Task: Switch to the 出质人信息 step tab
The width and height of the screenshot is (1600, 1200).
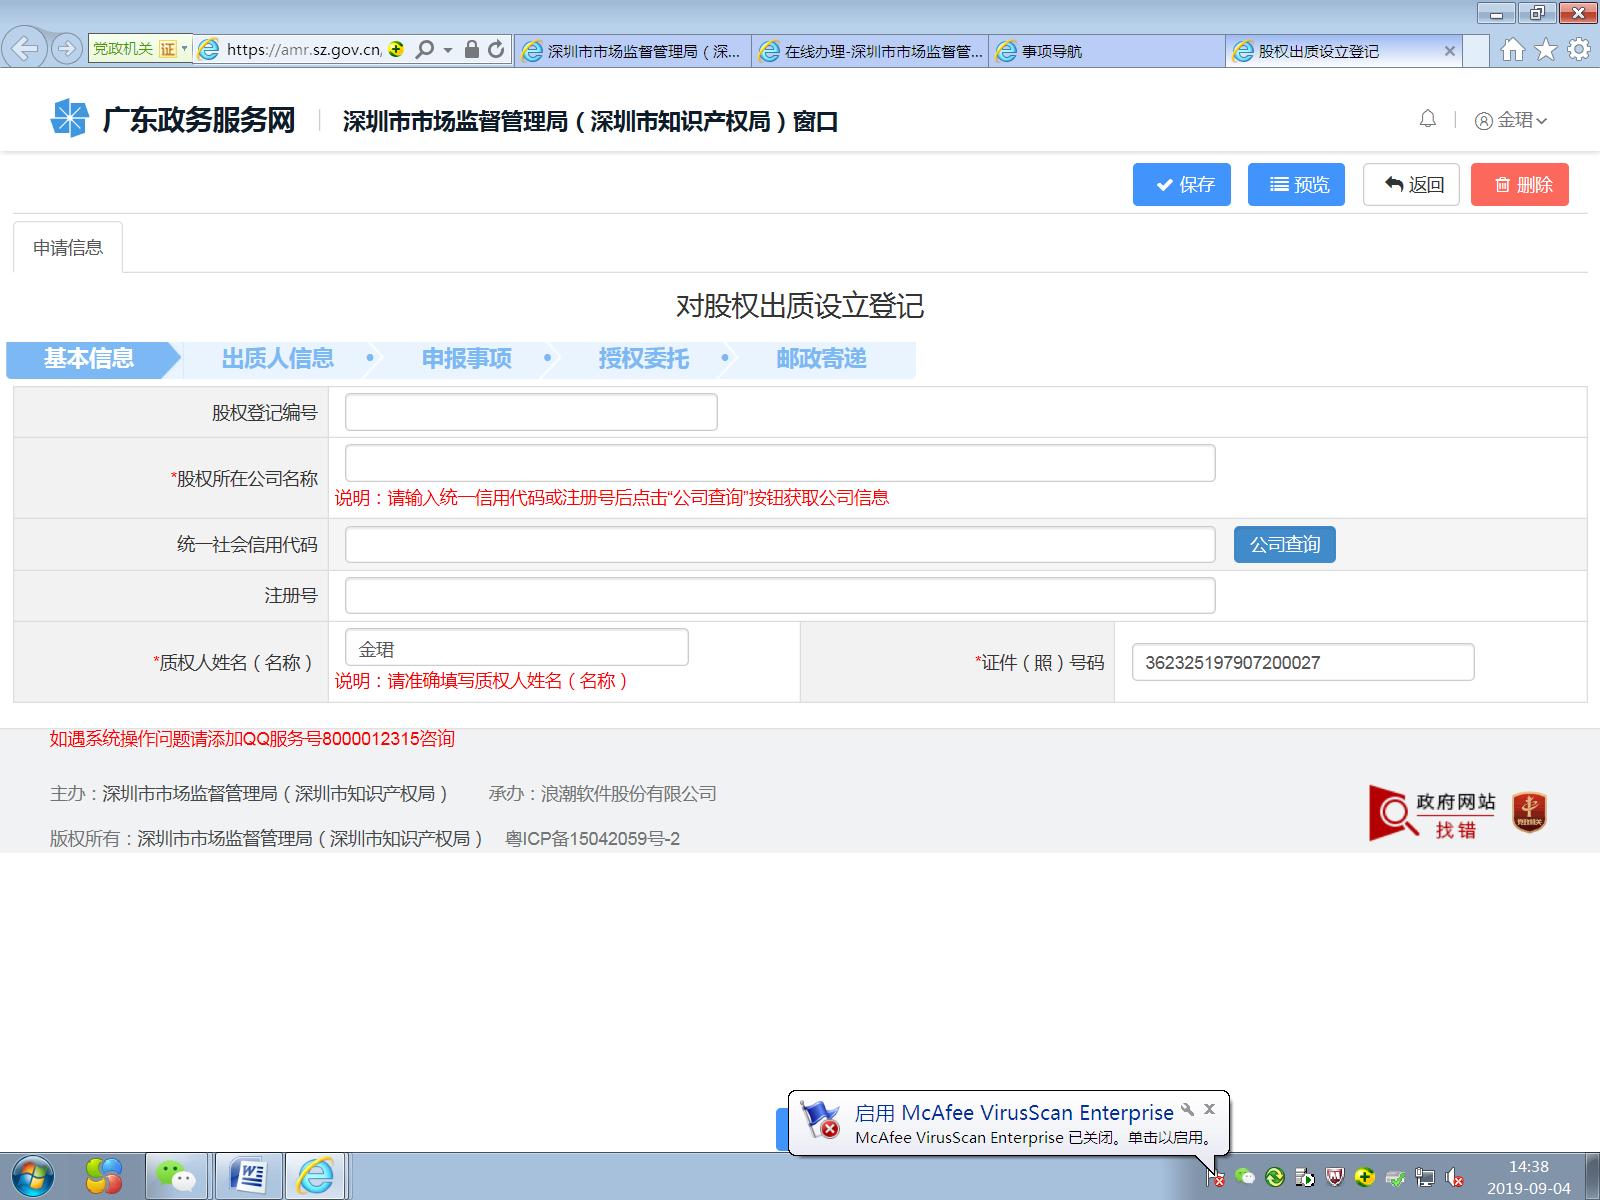Action: pos(278,359)
